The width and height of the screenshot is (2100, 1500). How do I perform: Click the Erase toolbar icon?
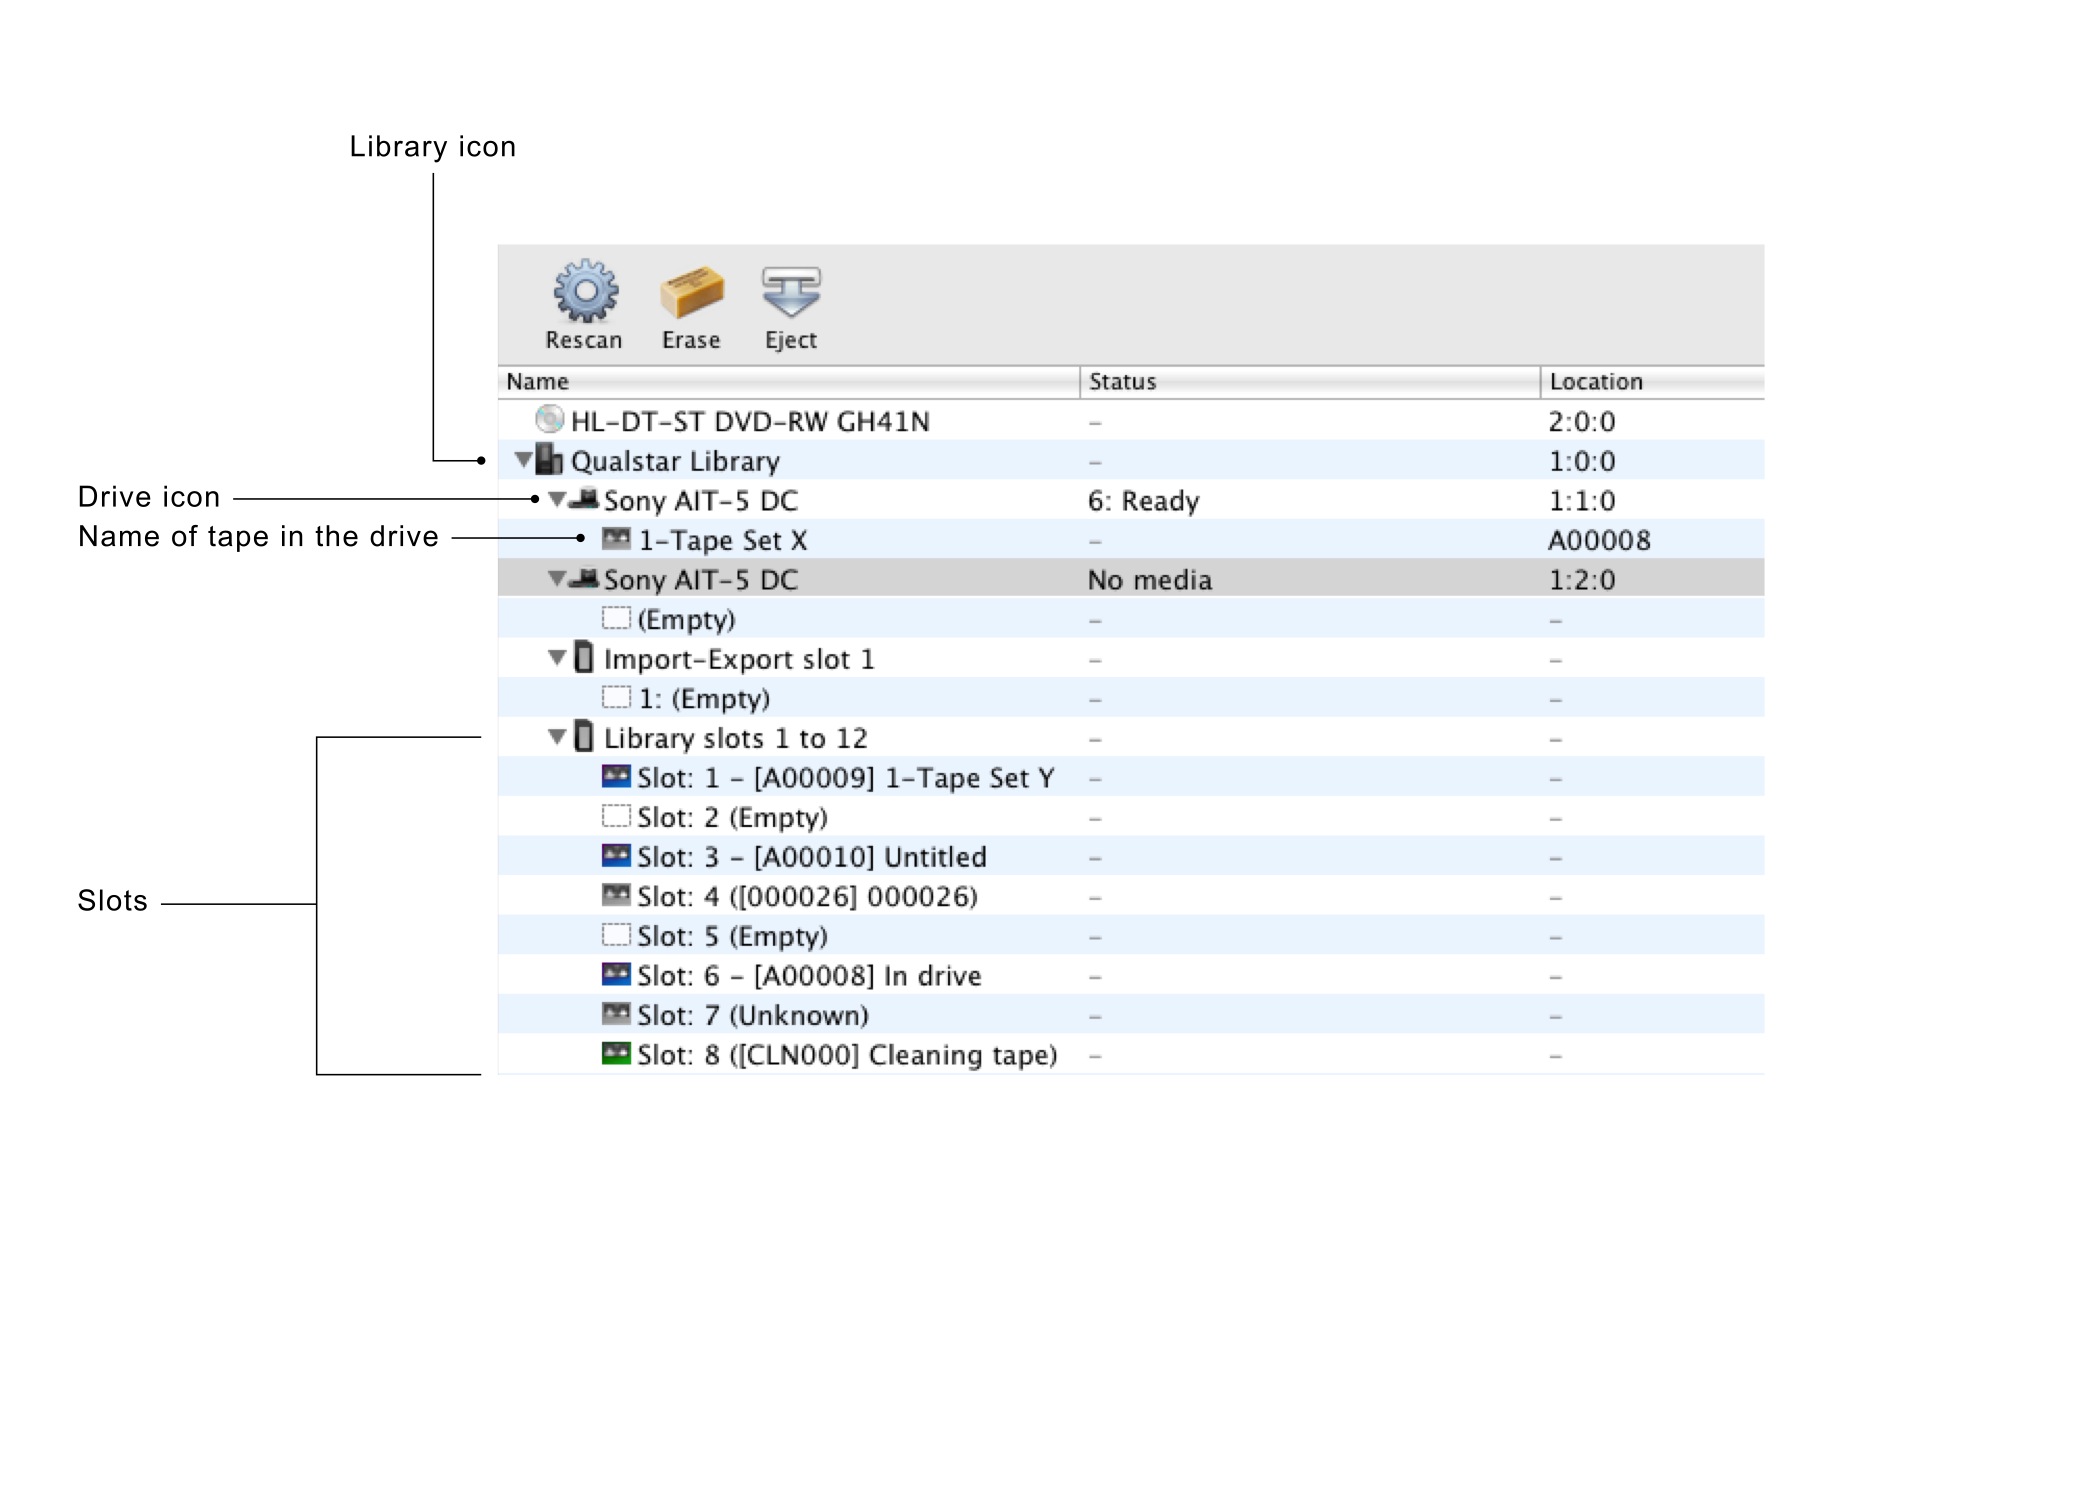point(691,293)
